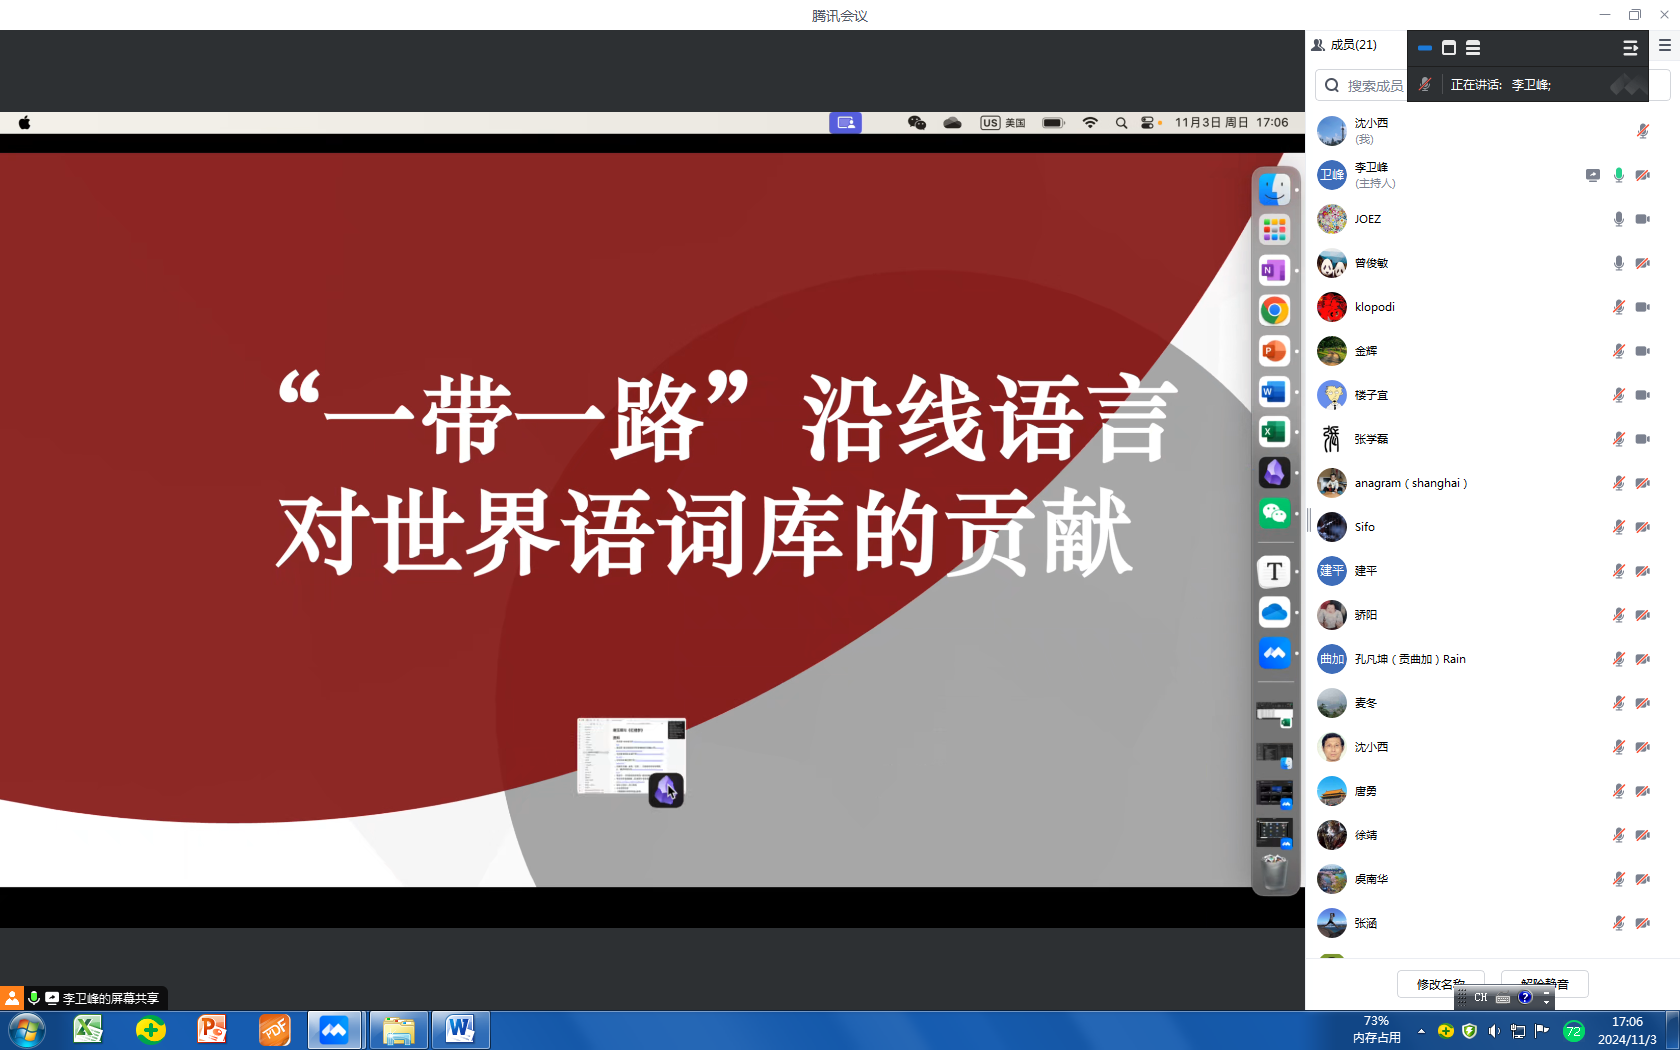Click the Wi-Fi icon in Mac menu bar

click(x=1090, y=123)
